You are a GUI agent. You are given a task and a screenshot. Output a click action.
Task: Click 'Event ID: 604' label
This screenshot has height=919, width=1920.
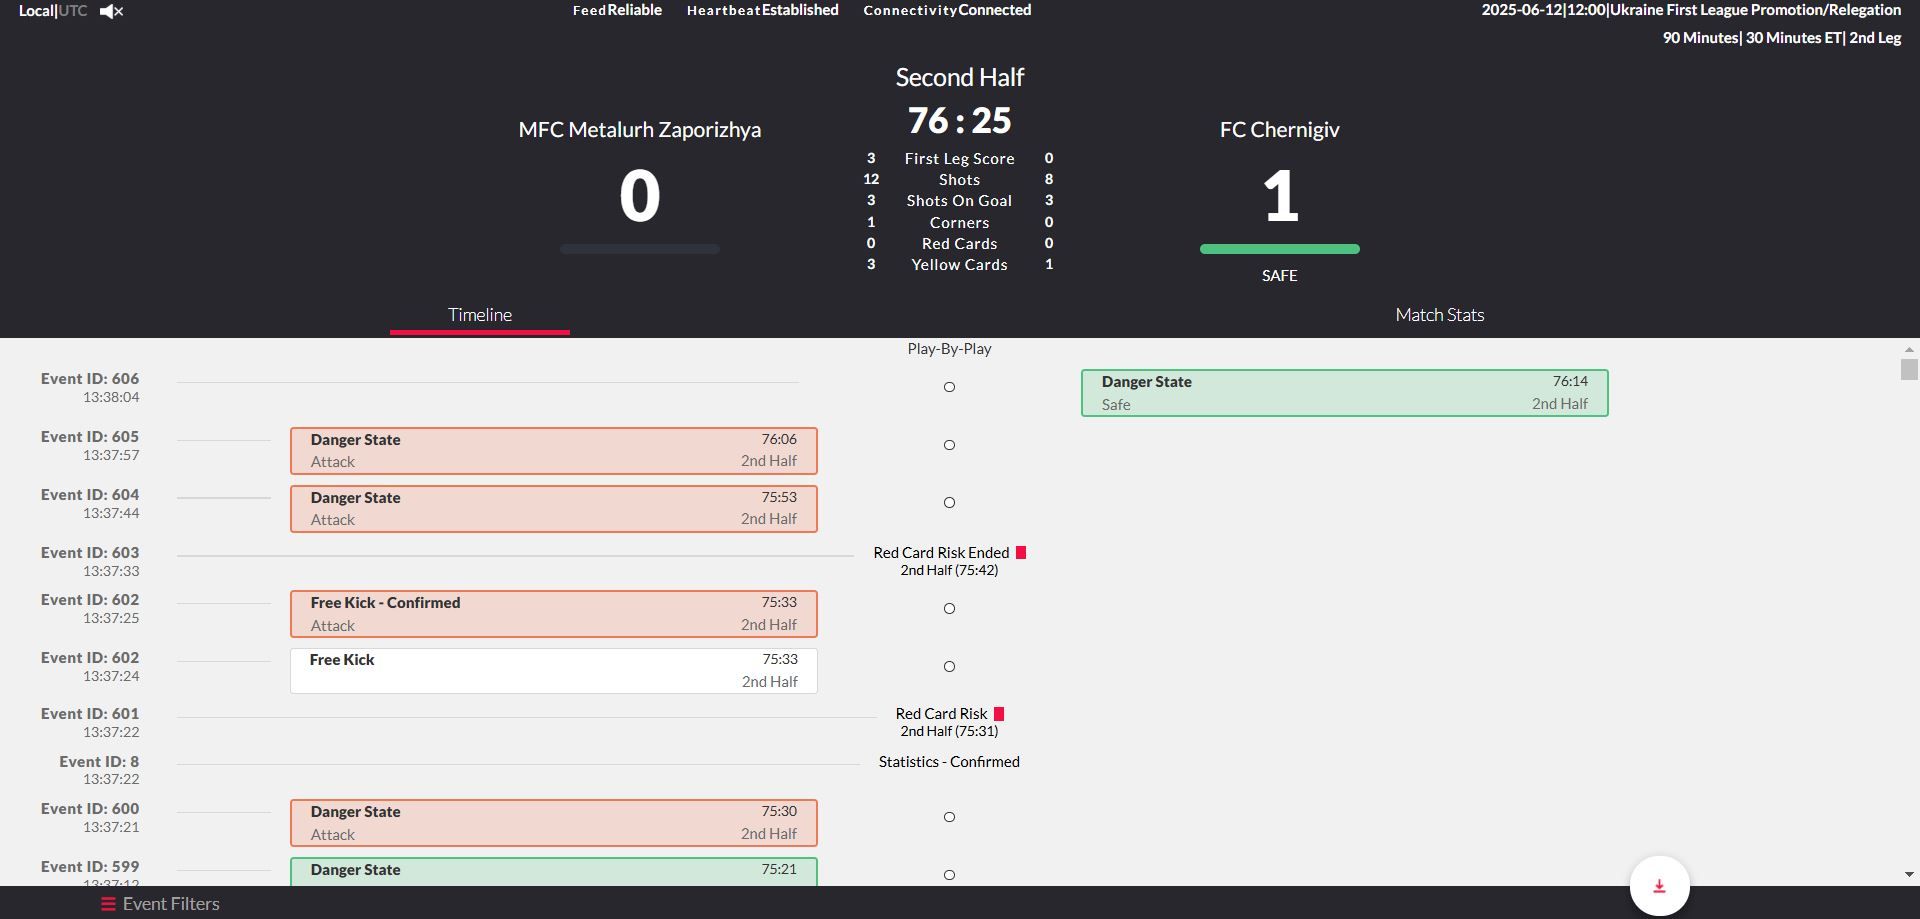point(90,495)
